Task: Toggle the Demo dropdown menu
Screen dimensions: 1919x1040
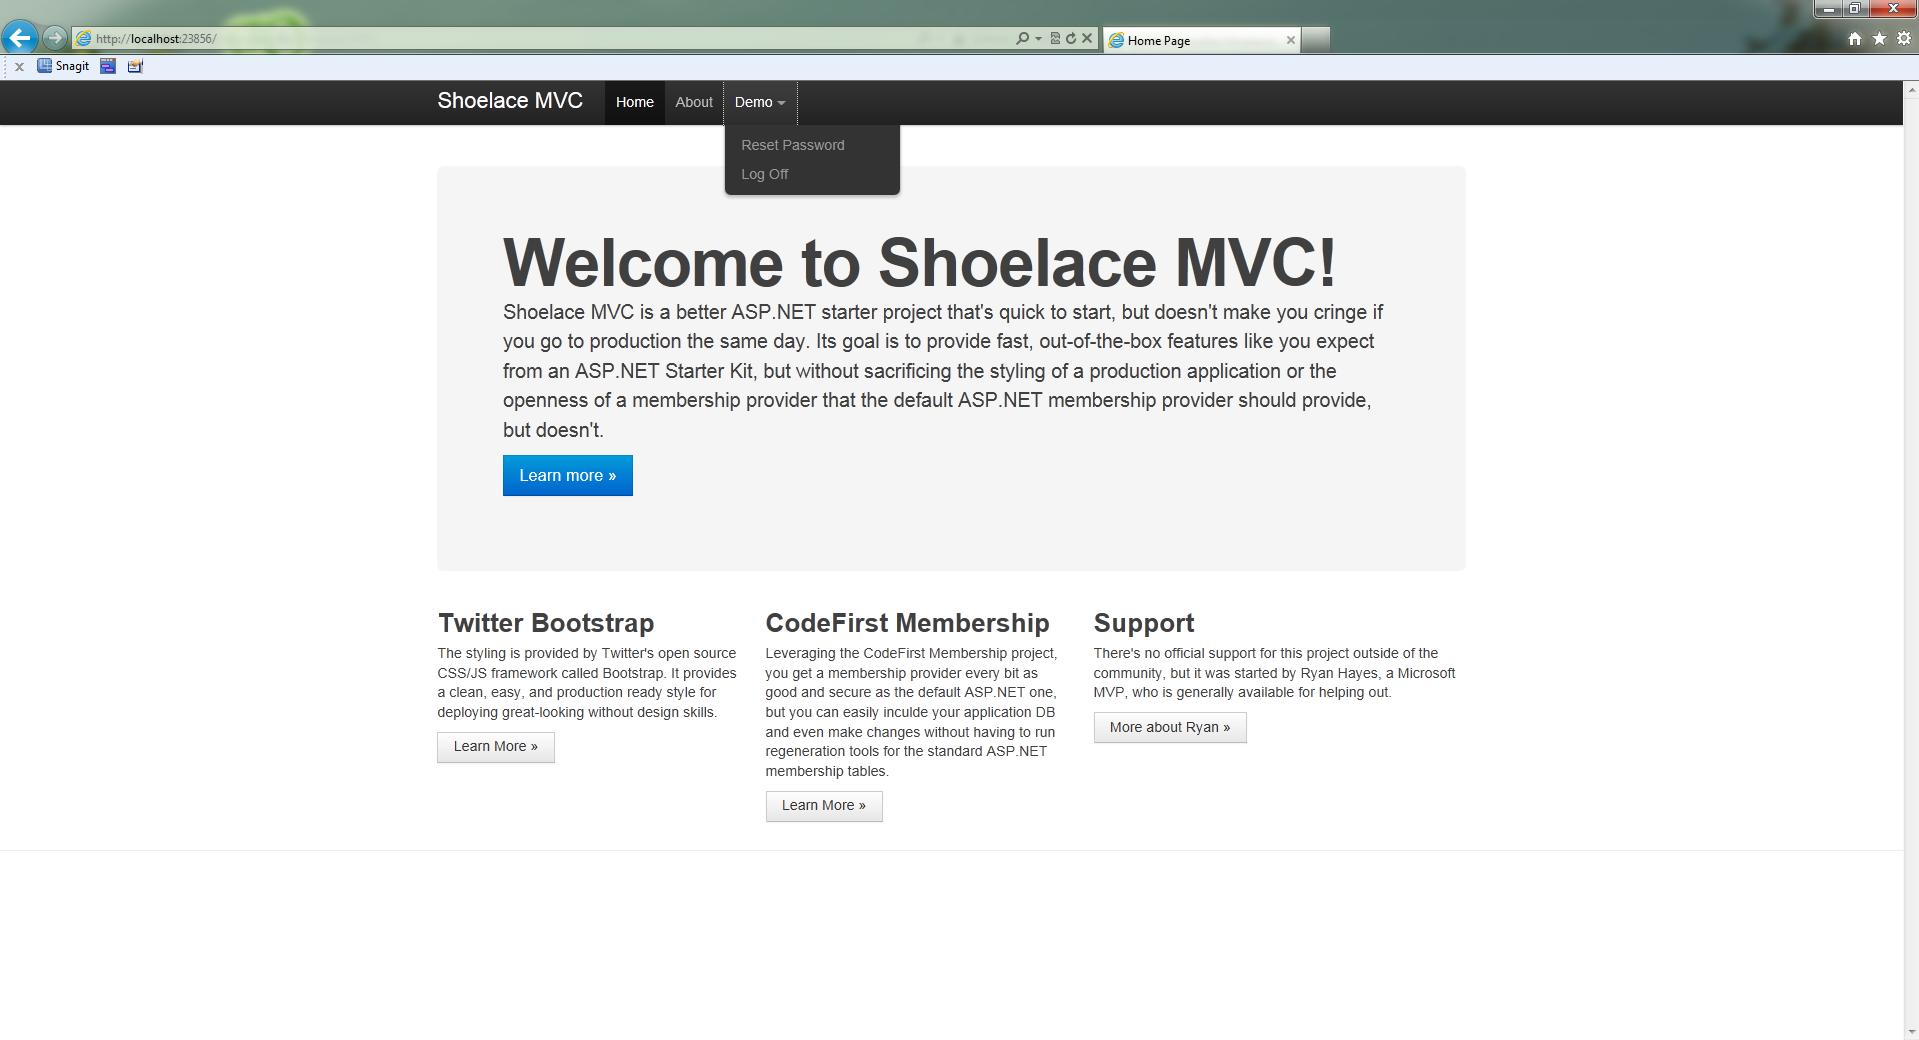Action: pyautogui.click(x=760, y=102)
